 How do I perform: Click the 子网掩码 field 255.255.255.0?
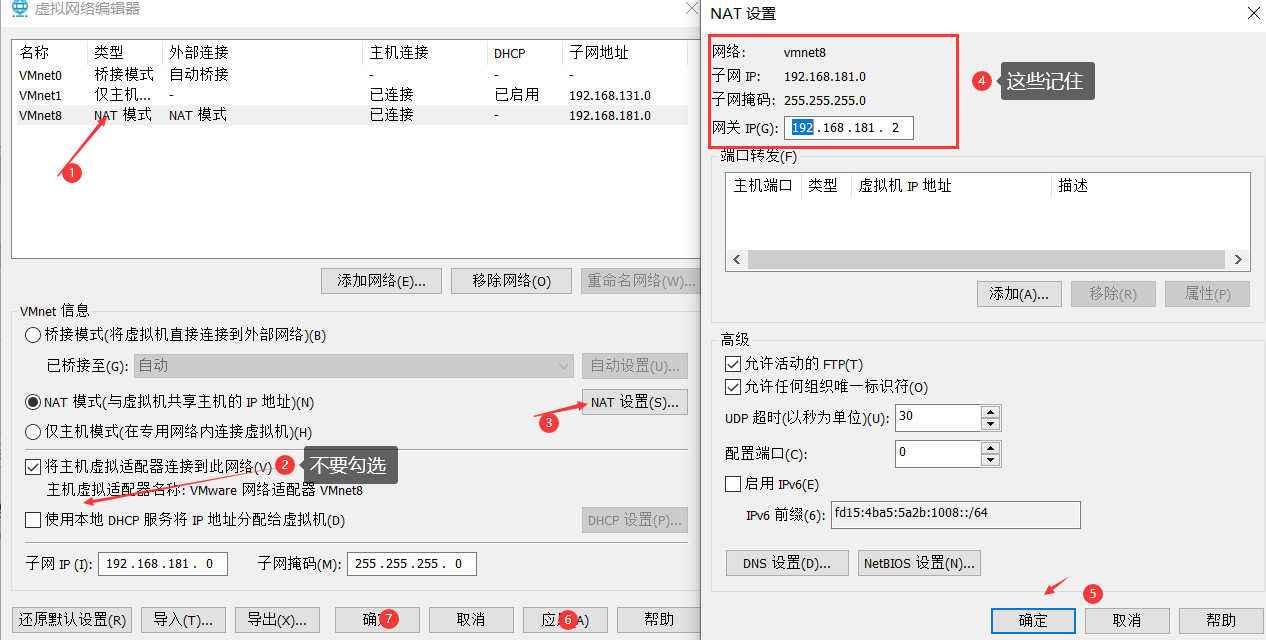[x=411, y=564]
